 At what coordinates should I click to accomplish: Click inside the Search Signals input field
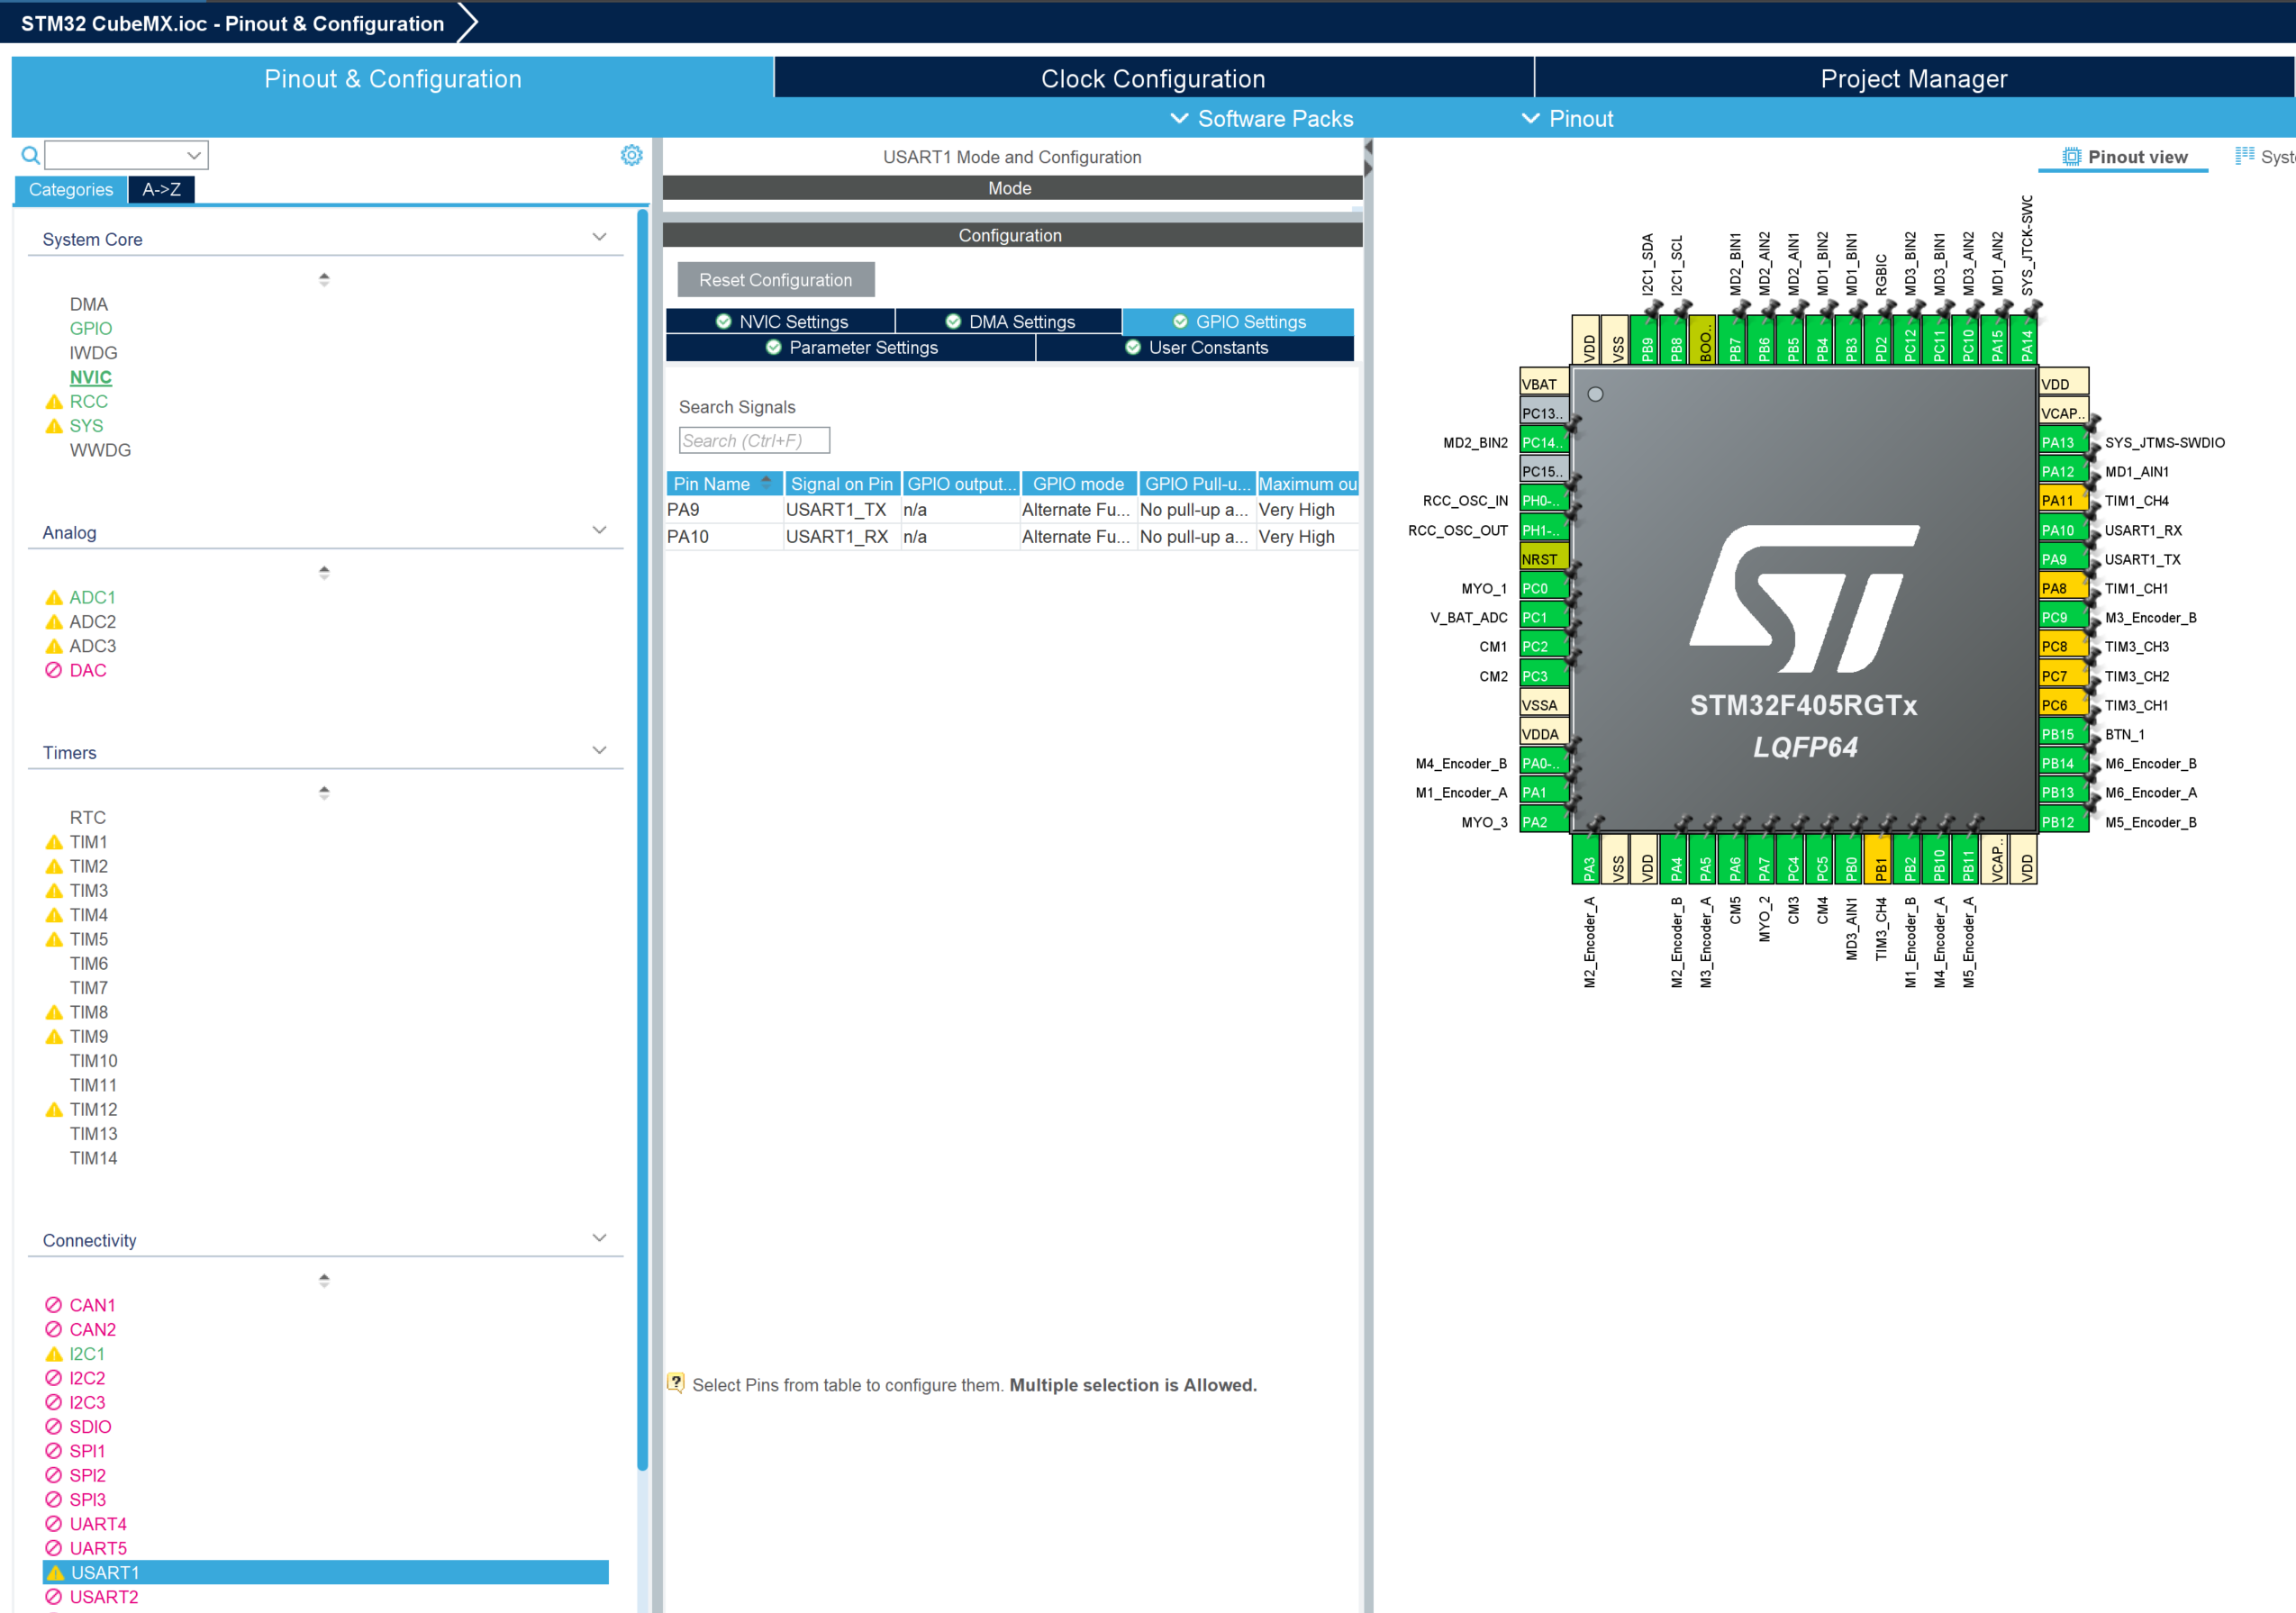[754, 440]
